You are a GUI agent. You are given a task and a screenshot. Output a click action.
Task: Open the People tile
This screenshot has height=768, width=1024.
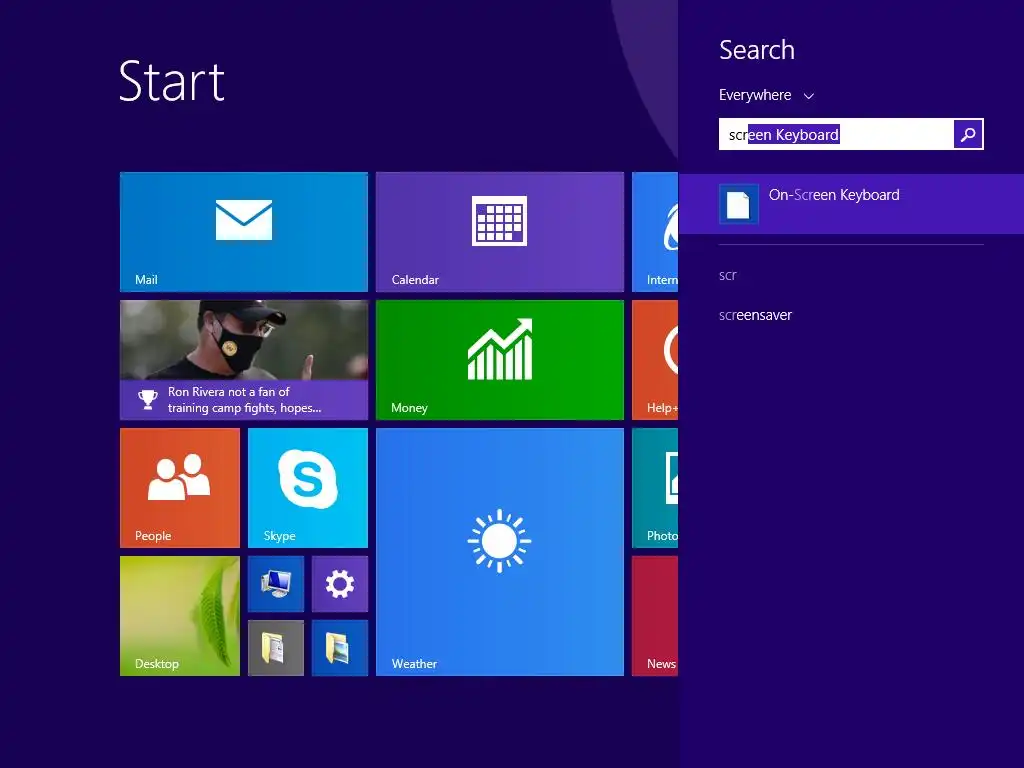click(x=180, y=488)
